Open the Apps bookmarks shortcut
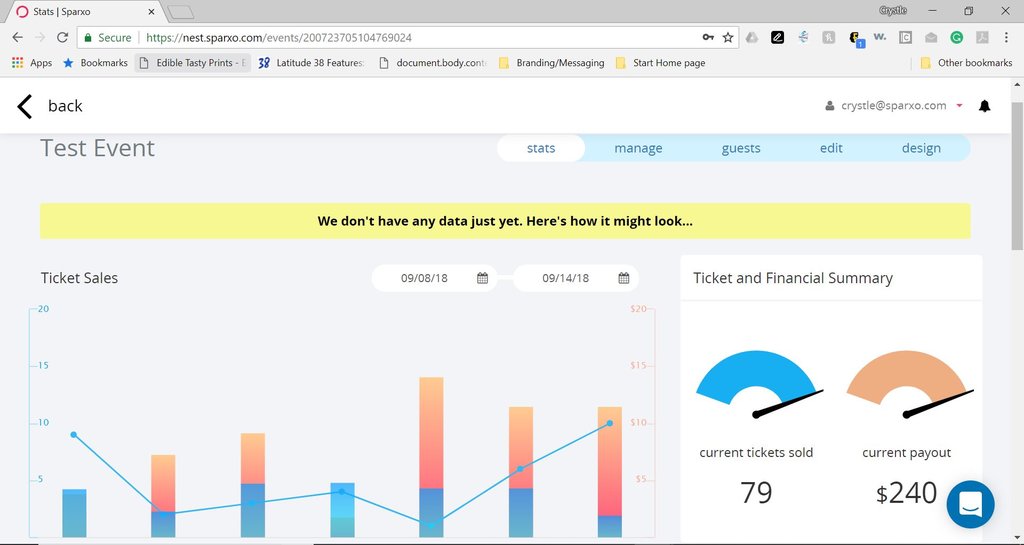Image resolution: width=1024 pixels, height=545 pixels. pyautogui.click(x=32, y=63)
